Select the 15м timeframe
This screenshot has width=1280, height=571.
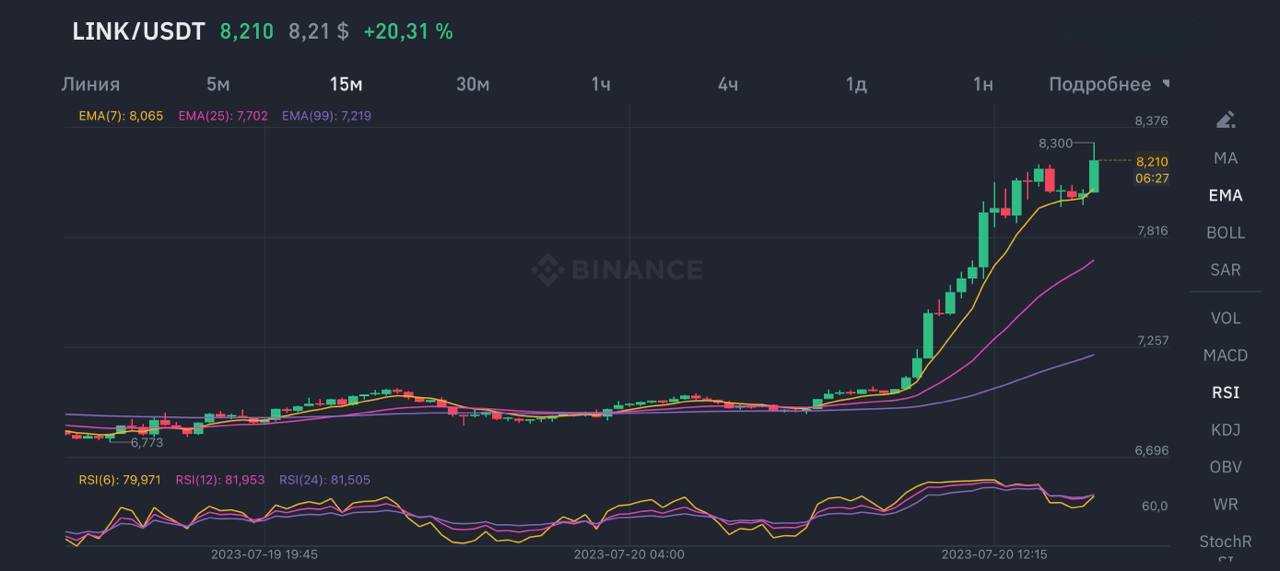point(346,84)
